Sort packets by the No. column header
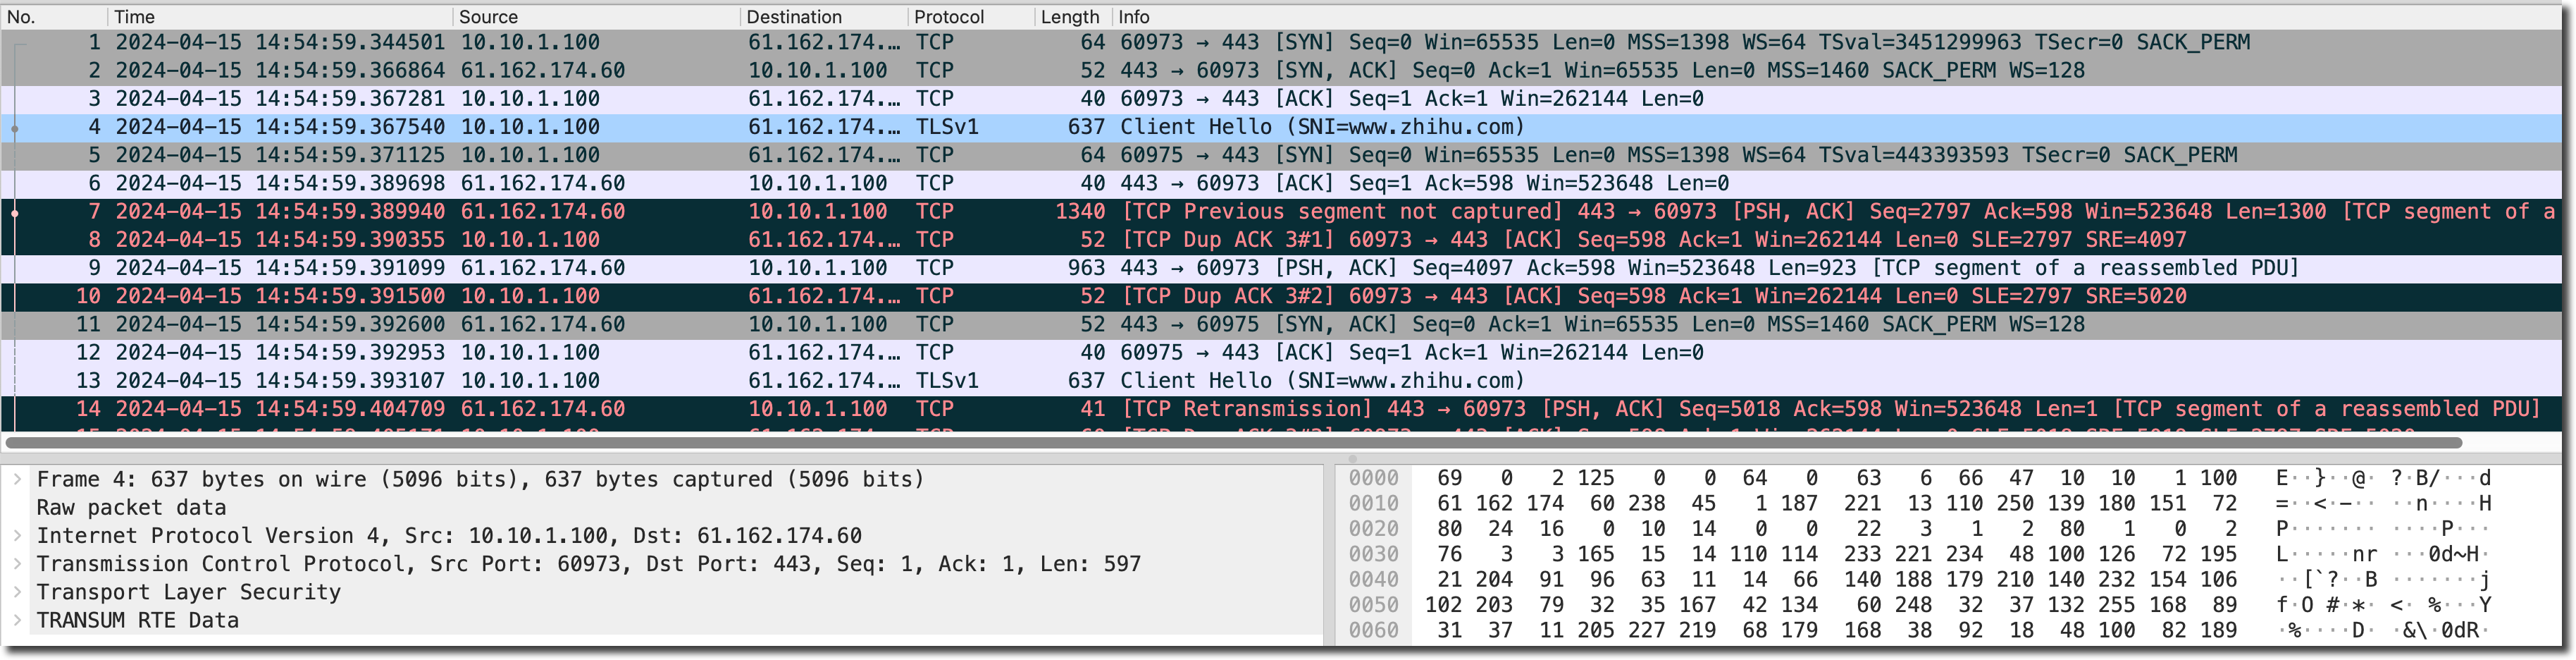 point(54,17)
